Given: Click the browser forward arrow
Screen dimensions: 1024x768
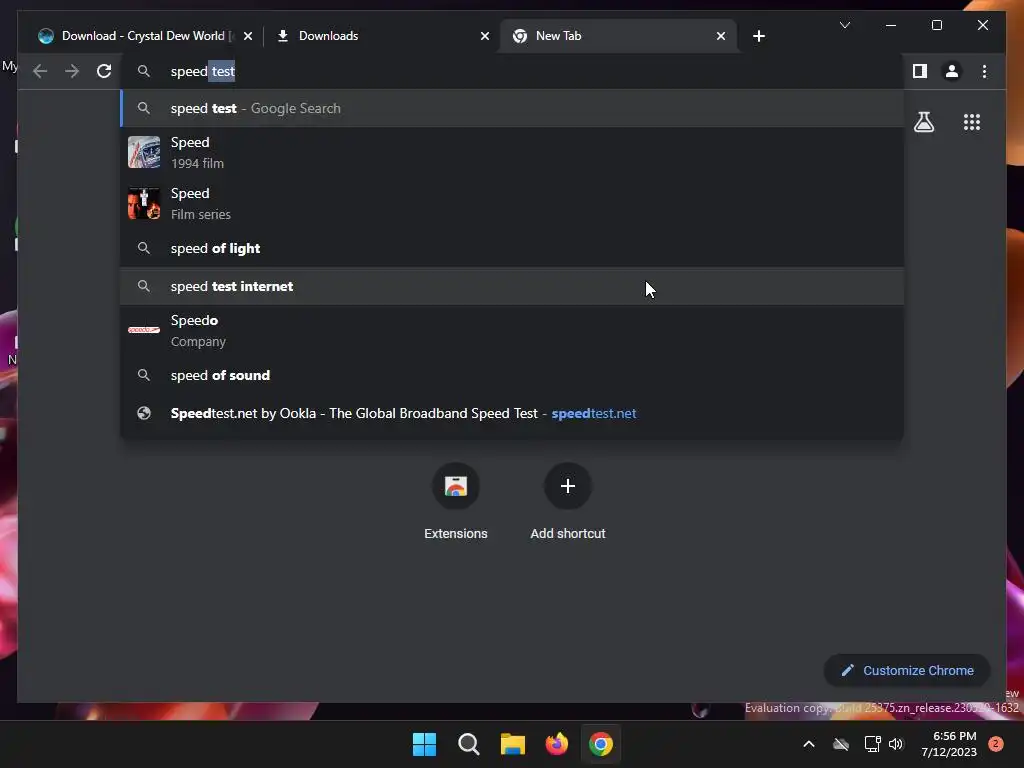Looking at the screenshot, I should tap(72, 71).
